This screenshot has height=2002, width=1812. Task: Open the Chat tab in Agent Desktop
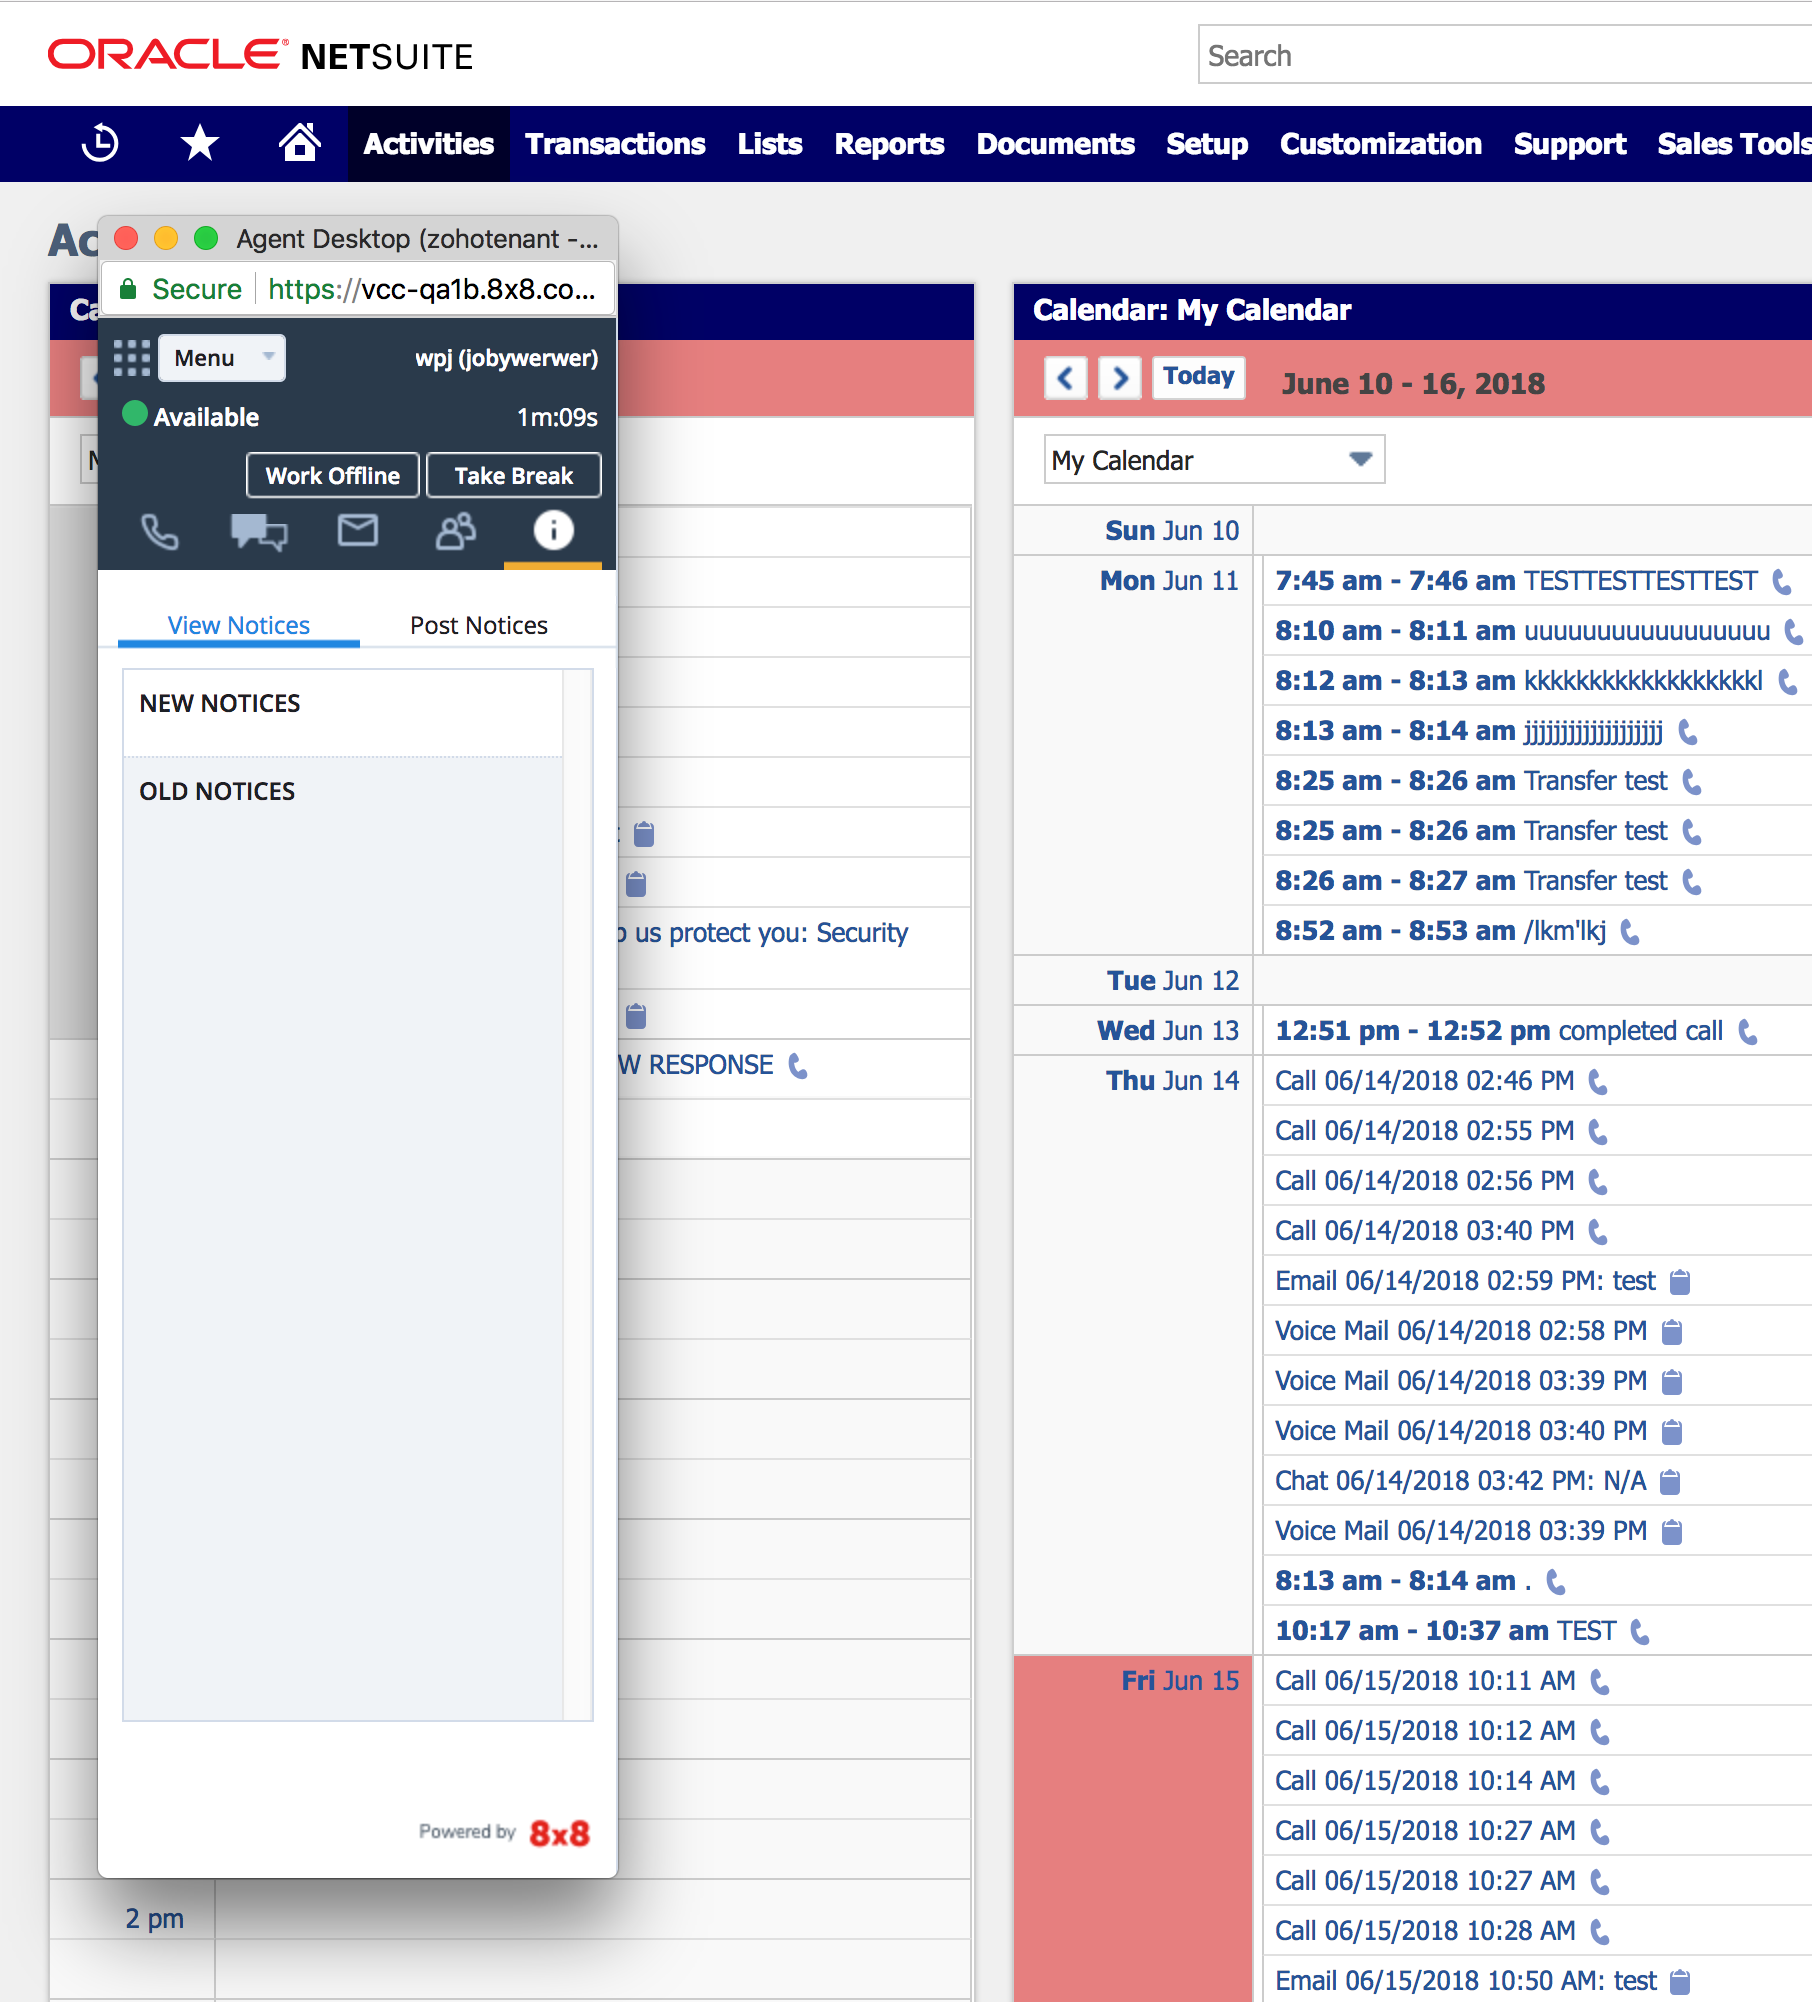pos(259,531)
